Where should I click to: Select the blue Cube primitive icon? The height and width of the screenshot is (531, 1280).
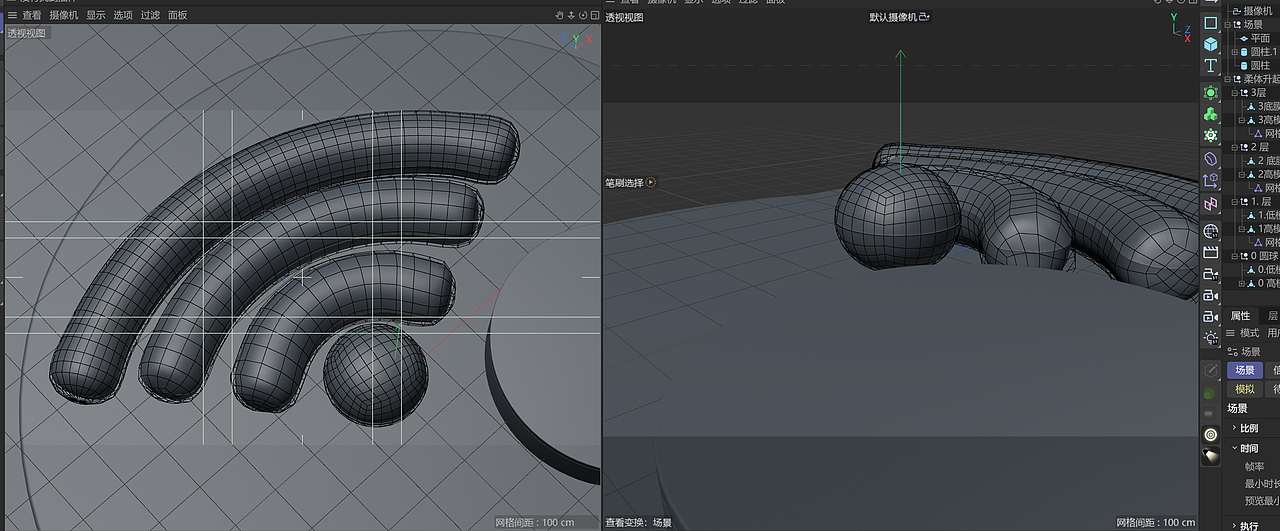tap(1211, 44)
